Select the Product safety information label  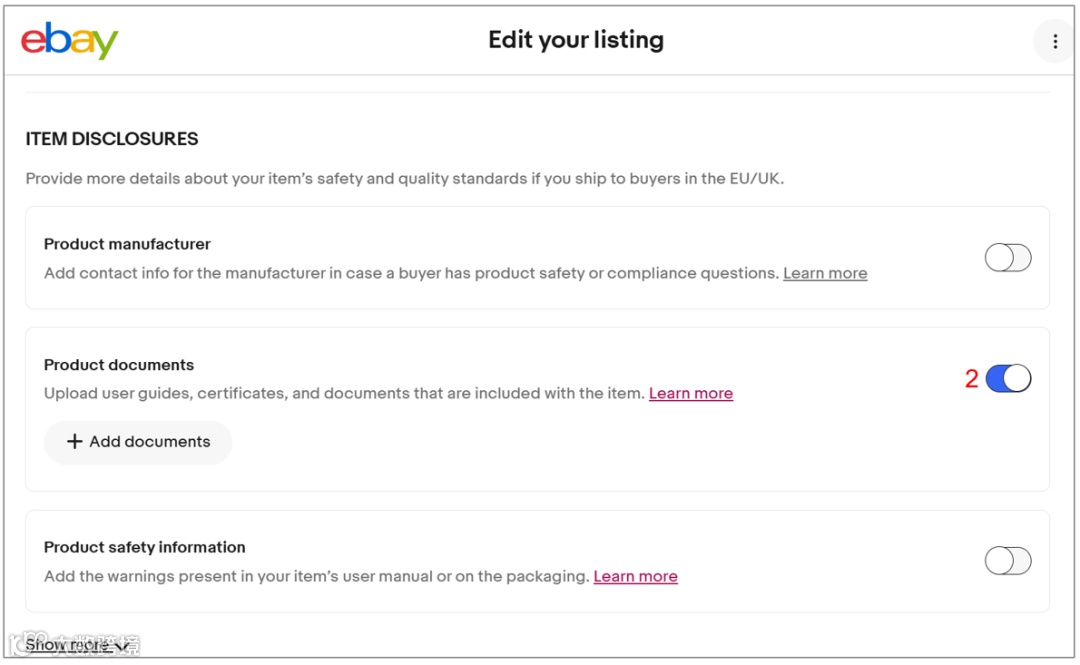(x=144, y=547)
